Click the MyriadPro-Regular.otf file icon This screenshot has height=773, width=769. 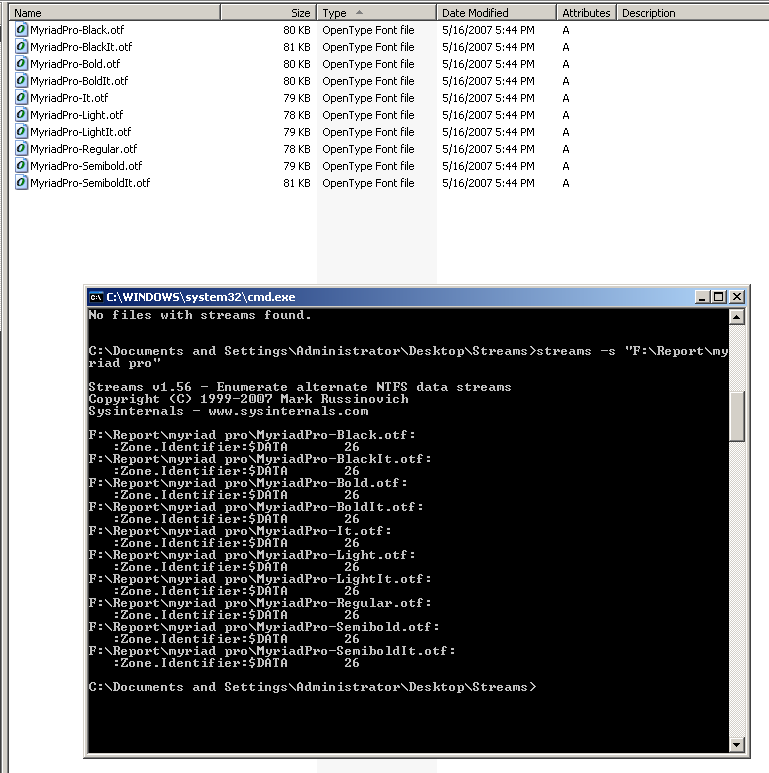(x=21, y=149)
